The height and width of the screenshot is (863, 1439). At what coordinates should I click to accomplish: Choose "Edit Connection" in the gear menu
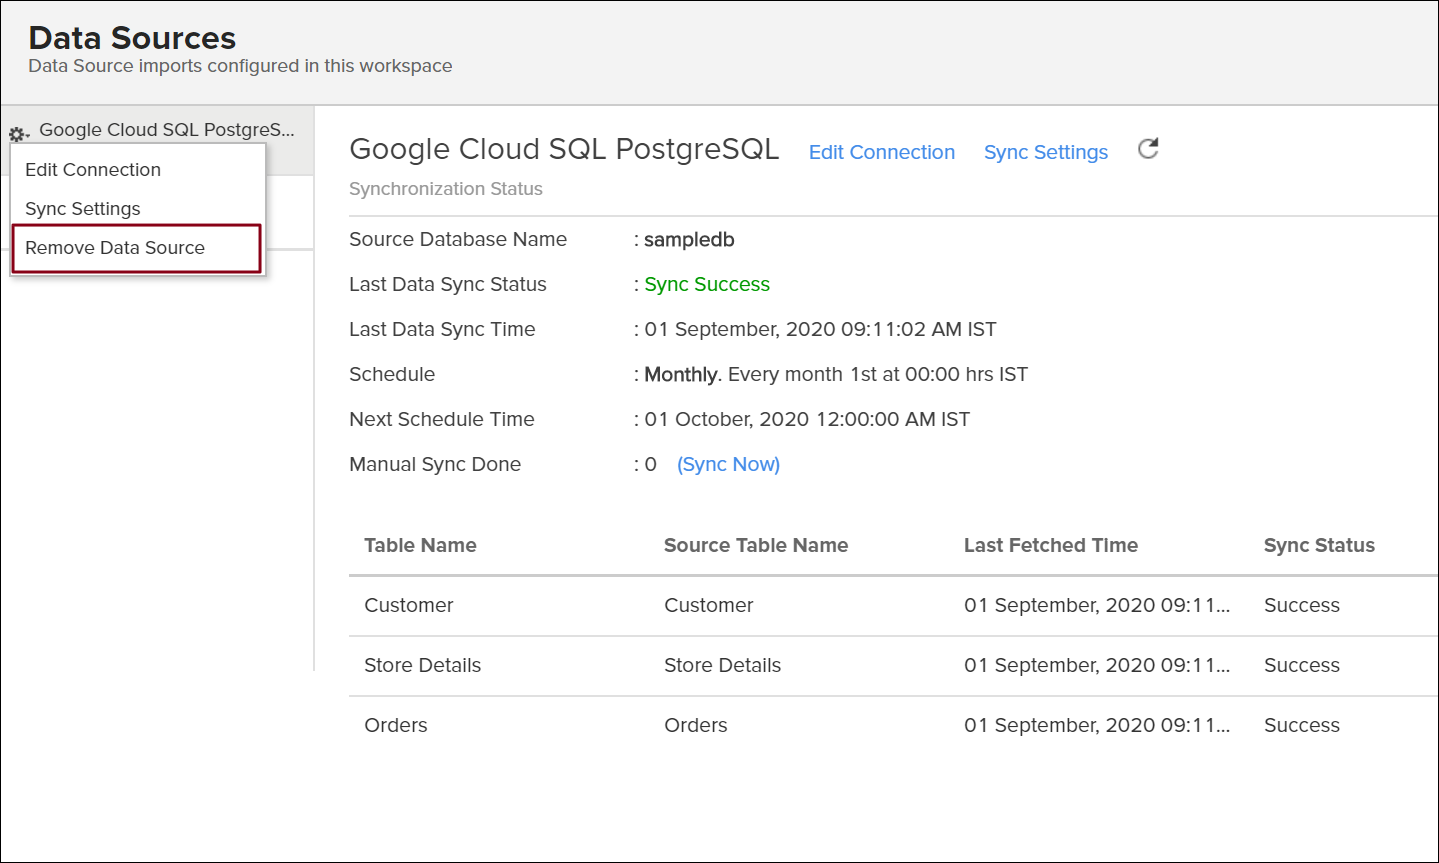[92, 169]
